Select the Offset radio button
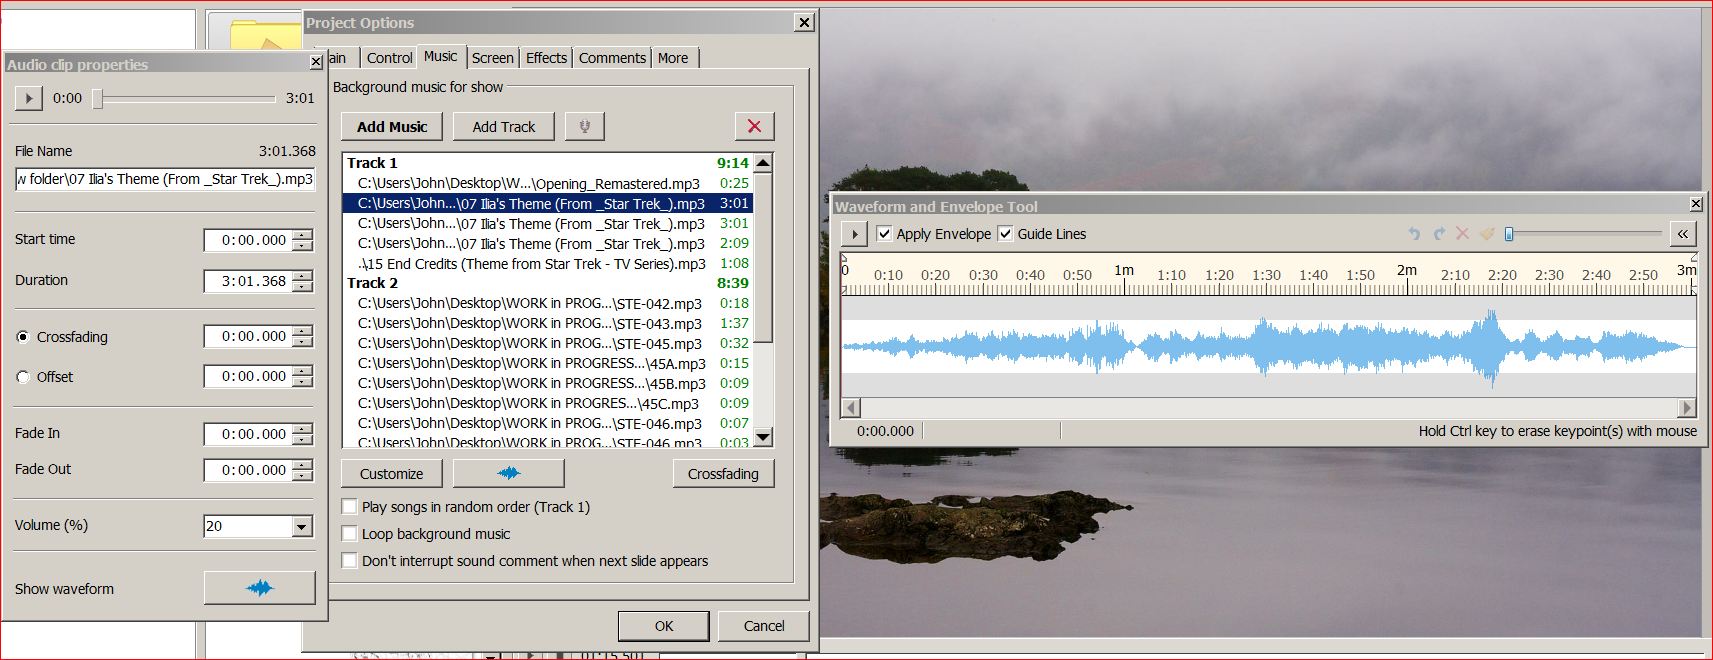 (23, 377)
